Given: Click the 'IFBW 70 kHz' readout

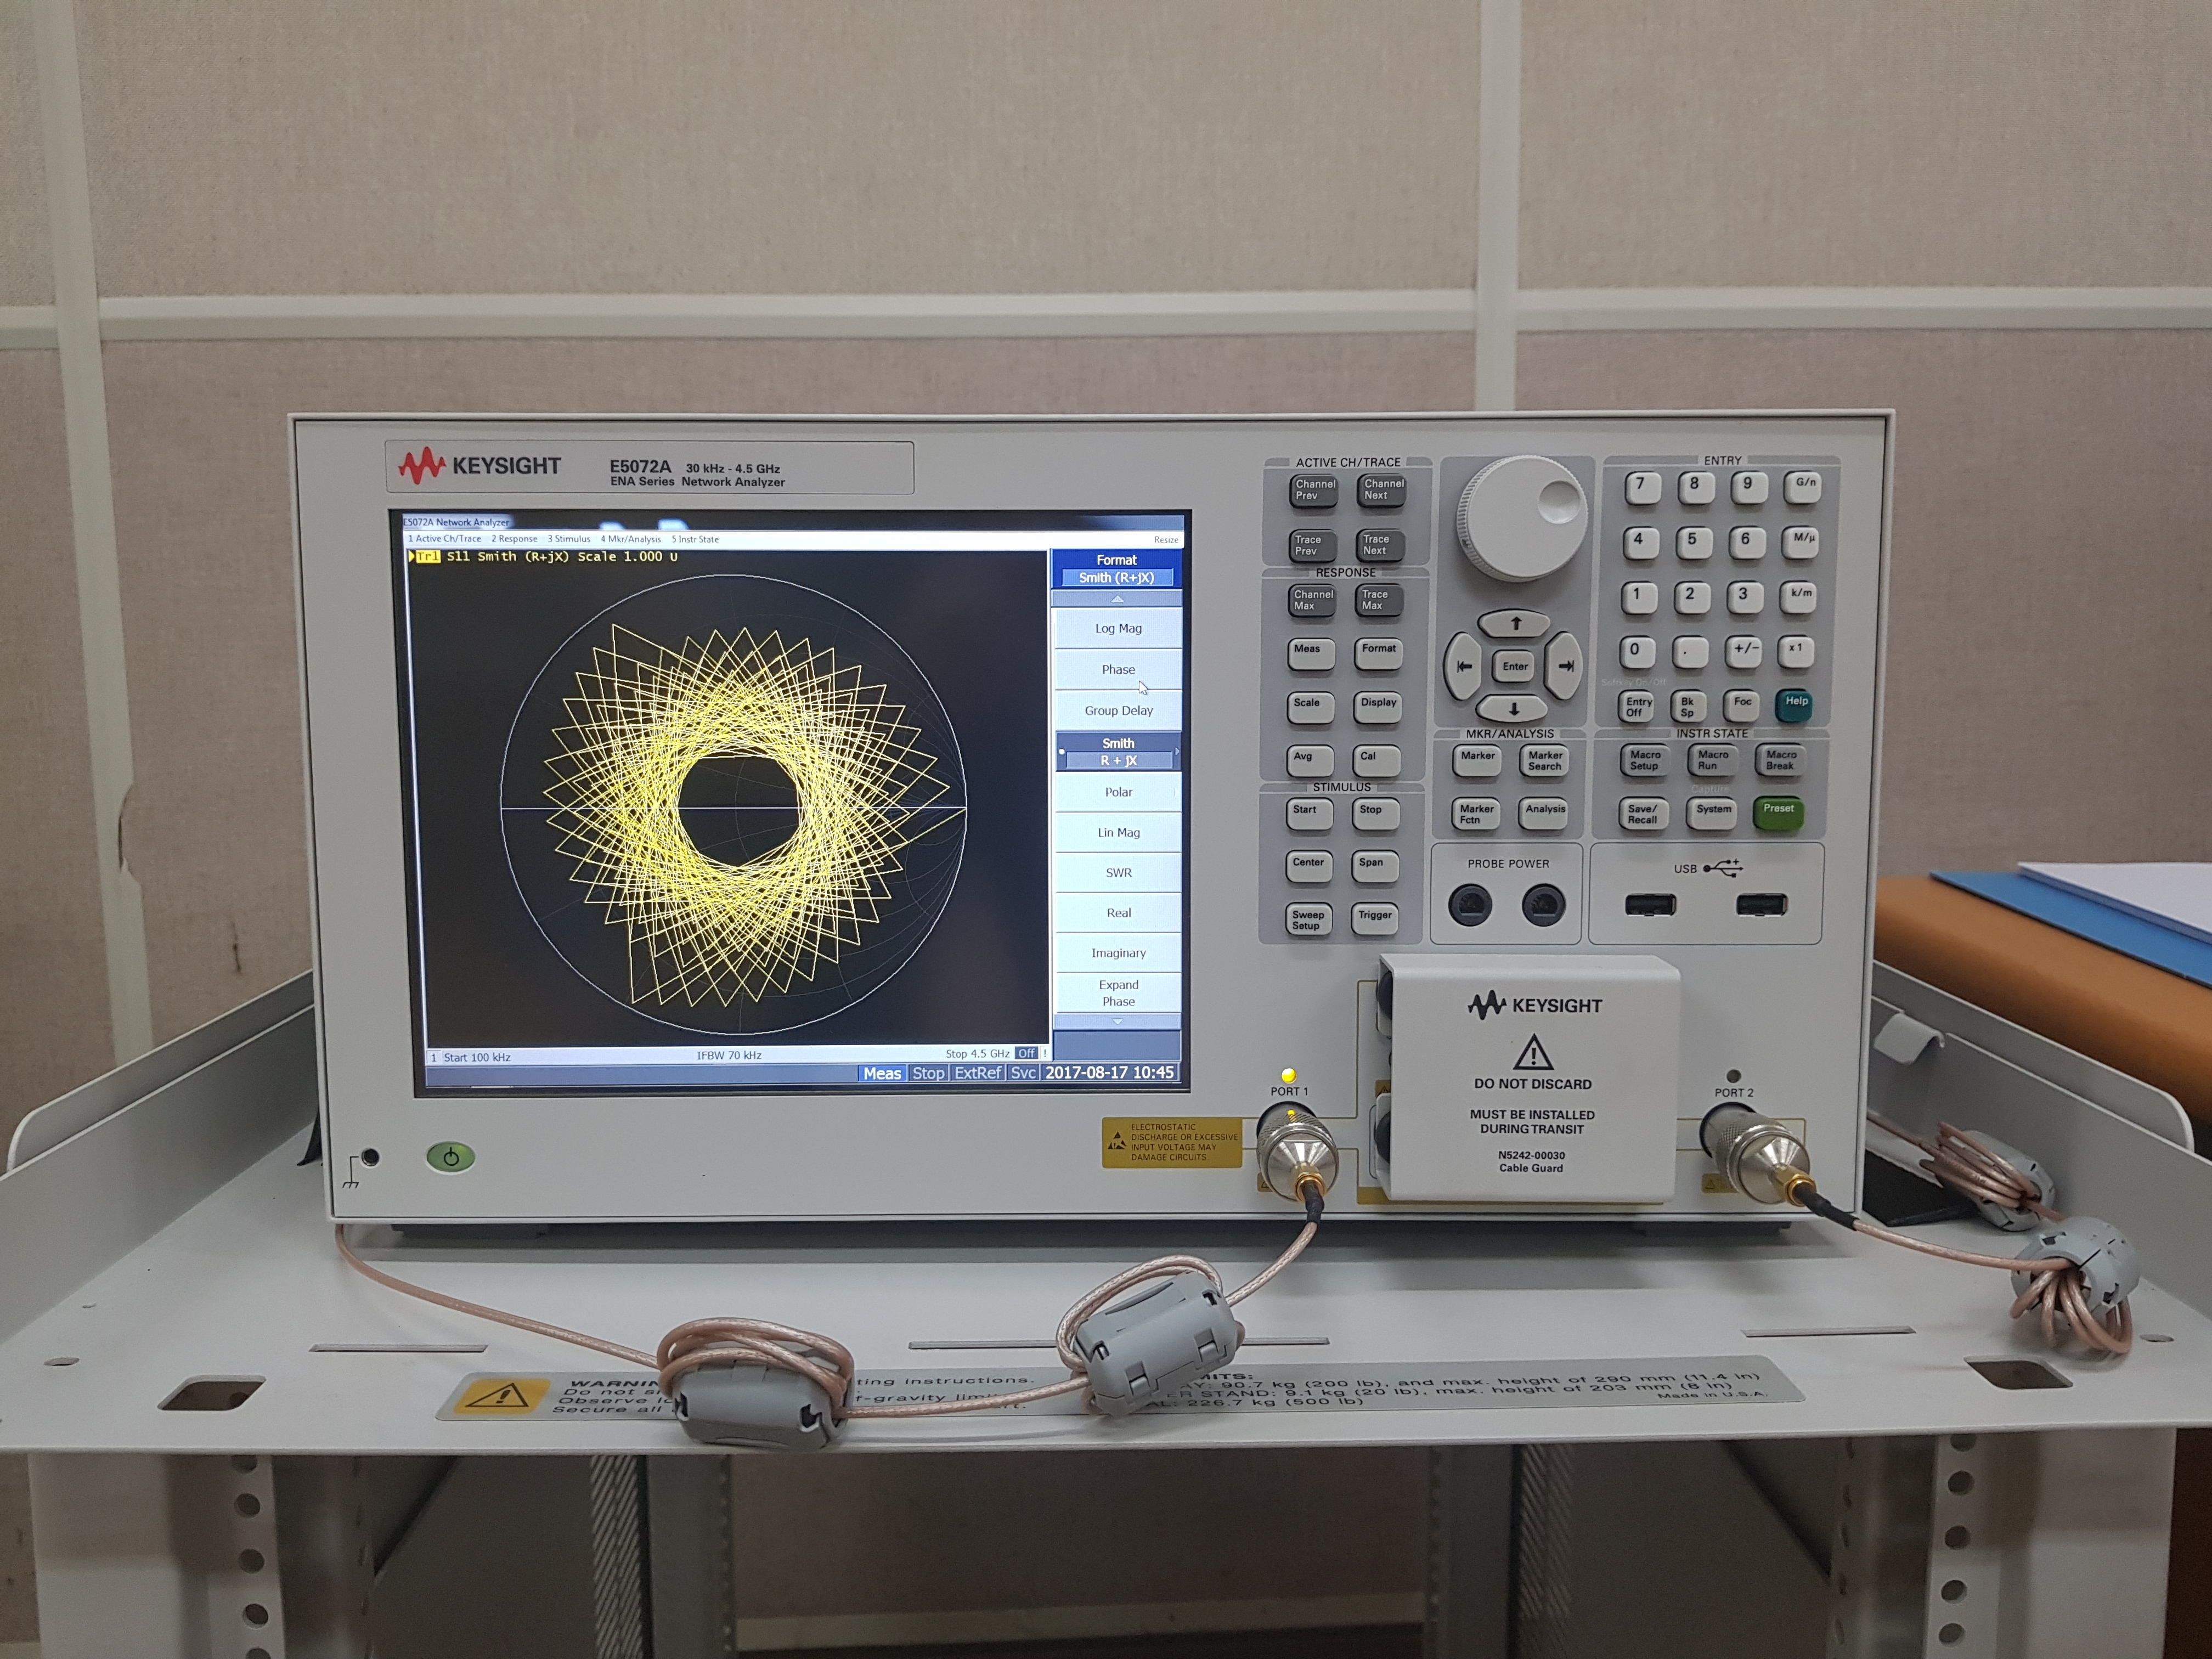Looking at the screenshot, I should [x=729, y=1055].
